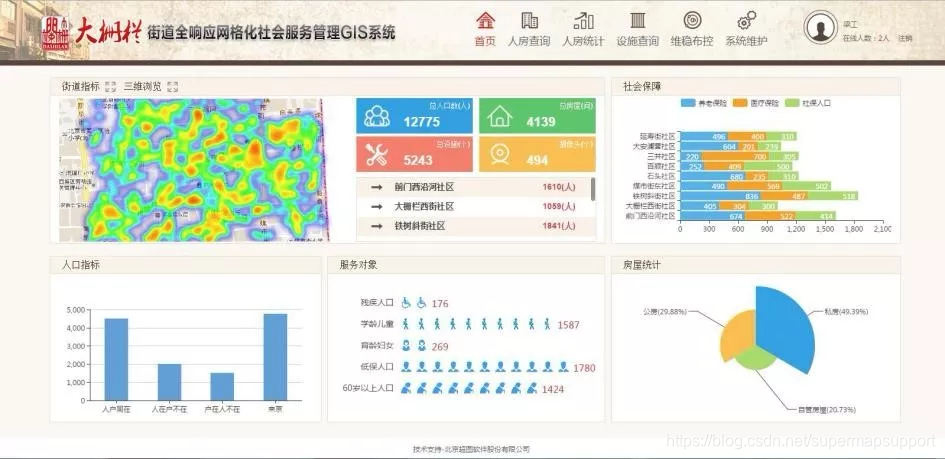Click the 私房(49.39%) pie label

click(846, 311)
